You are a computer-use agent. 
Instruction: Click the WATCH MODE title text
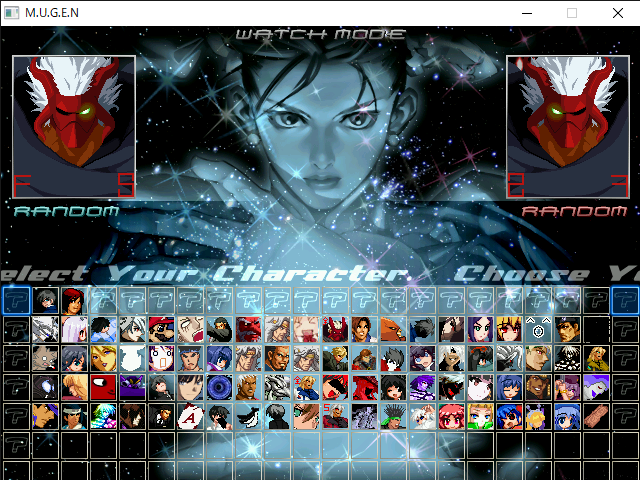coord(321,34)
